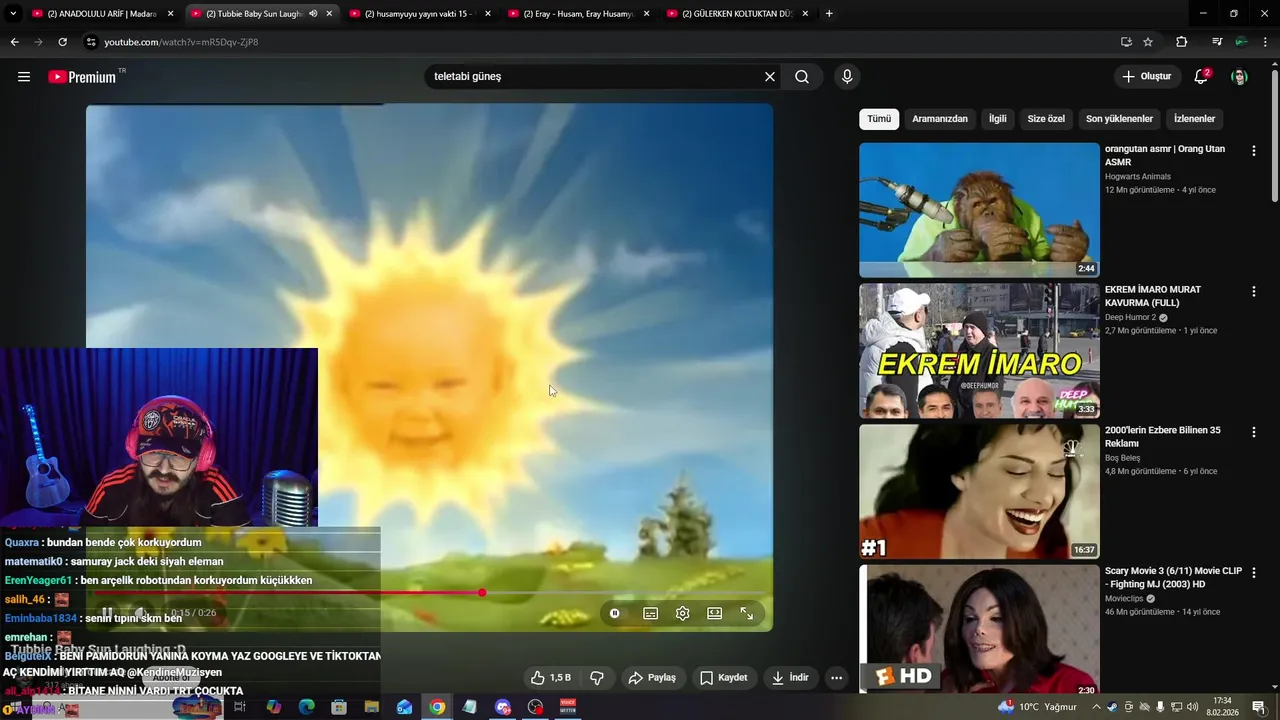Pause the video using the player button
Image resolution: width=1280 pixels, height=720 pixels.
(107, 613)
